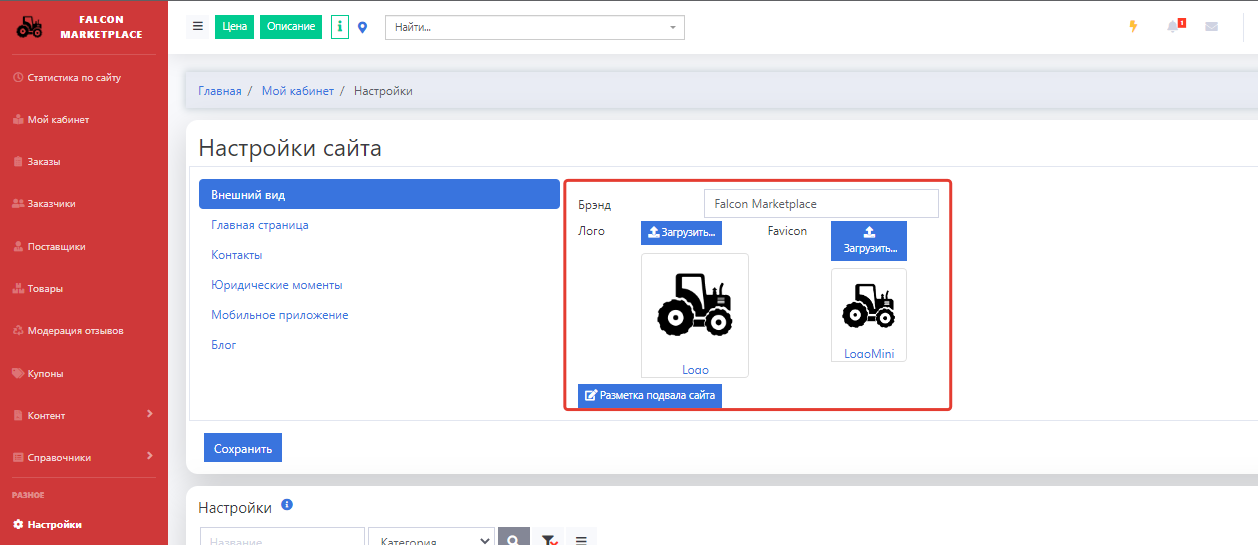
Task: Click the hamburger menu icon in top bar
Action: pos(198,27)
